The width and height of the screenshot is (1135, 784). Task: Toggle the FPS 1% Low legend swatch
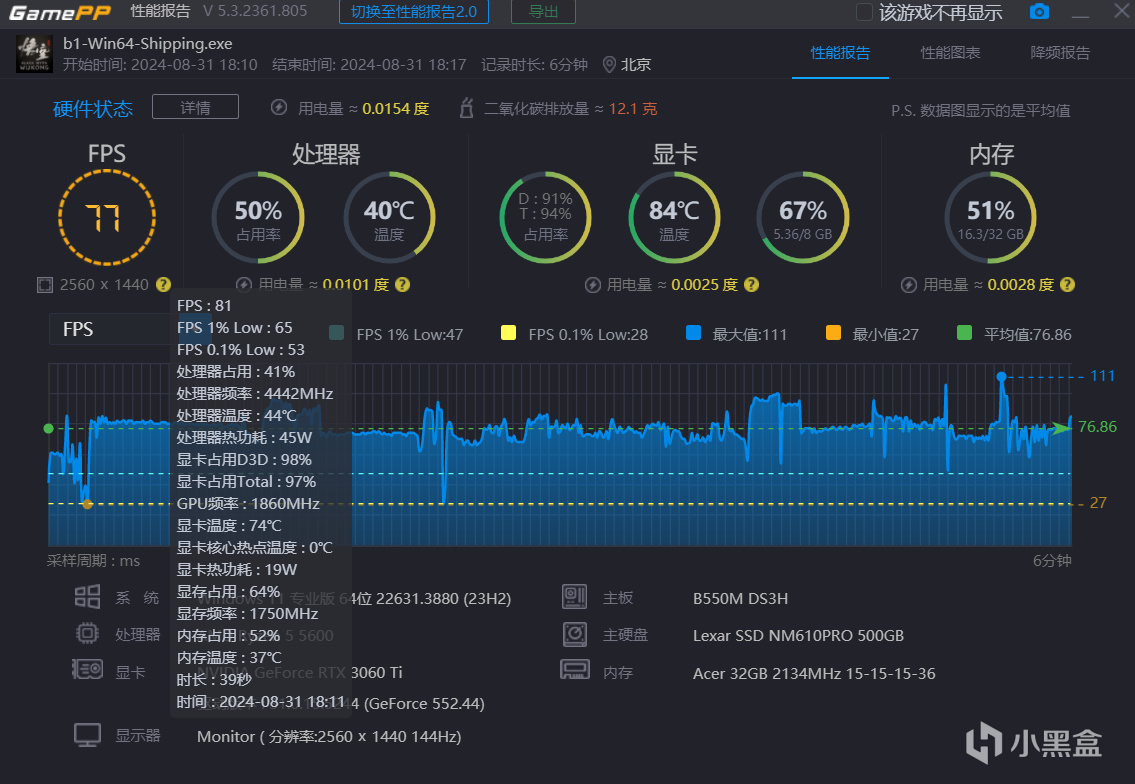[337, 332]
